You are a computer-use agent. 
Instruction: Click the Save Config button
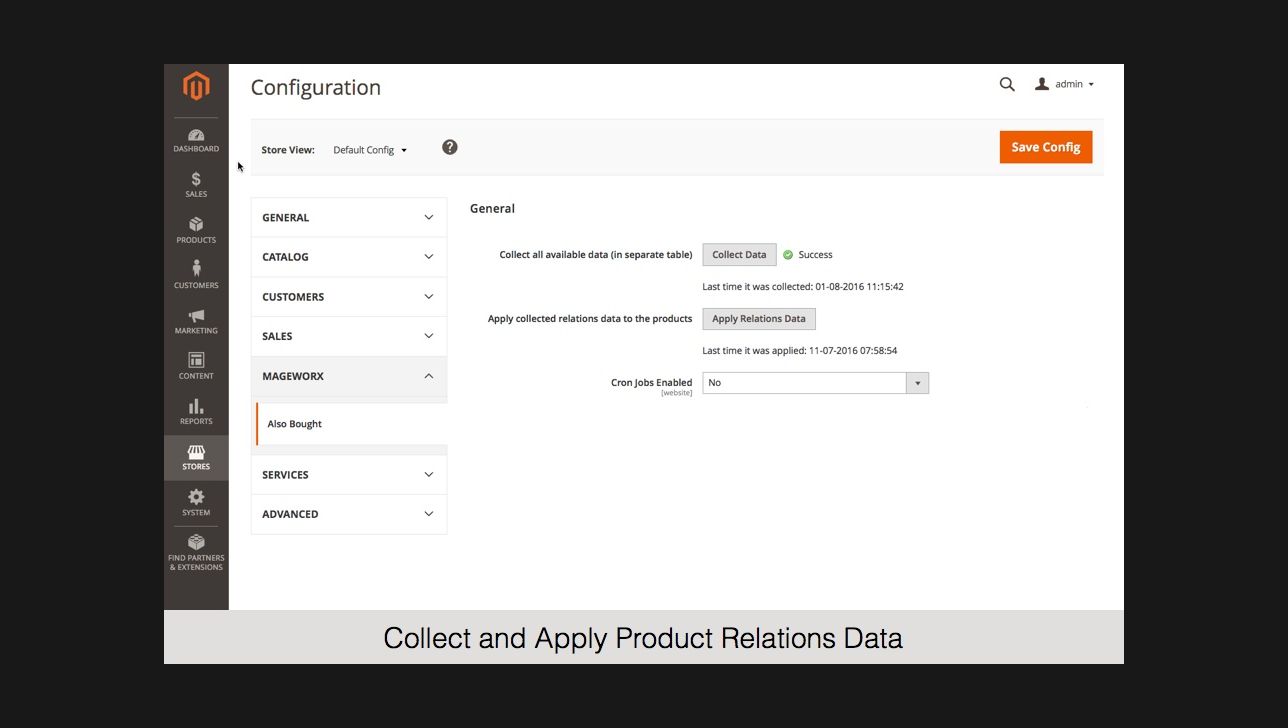click(x=1045, y=147)
